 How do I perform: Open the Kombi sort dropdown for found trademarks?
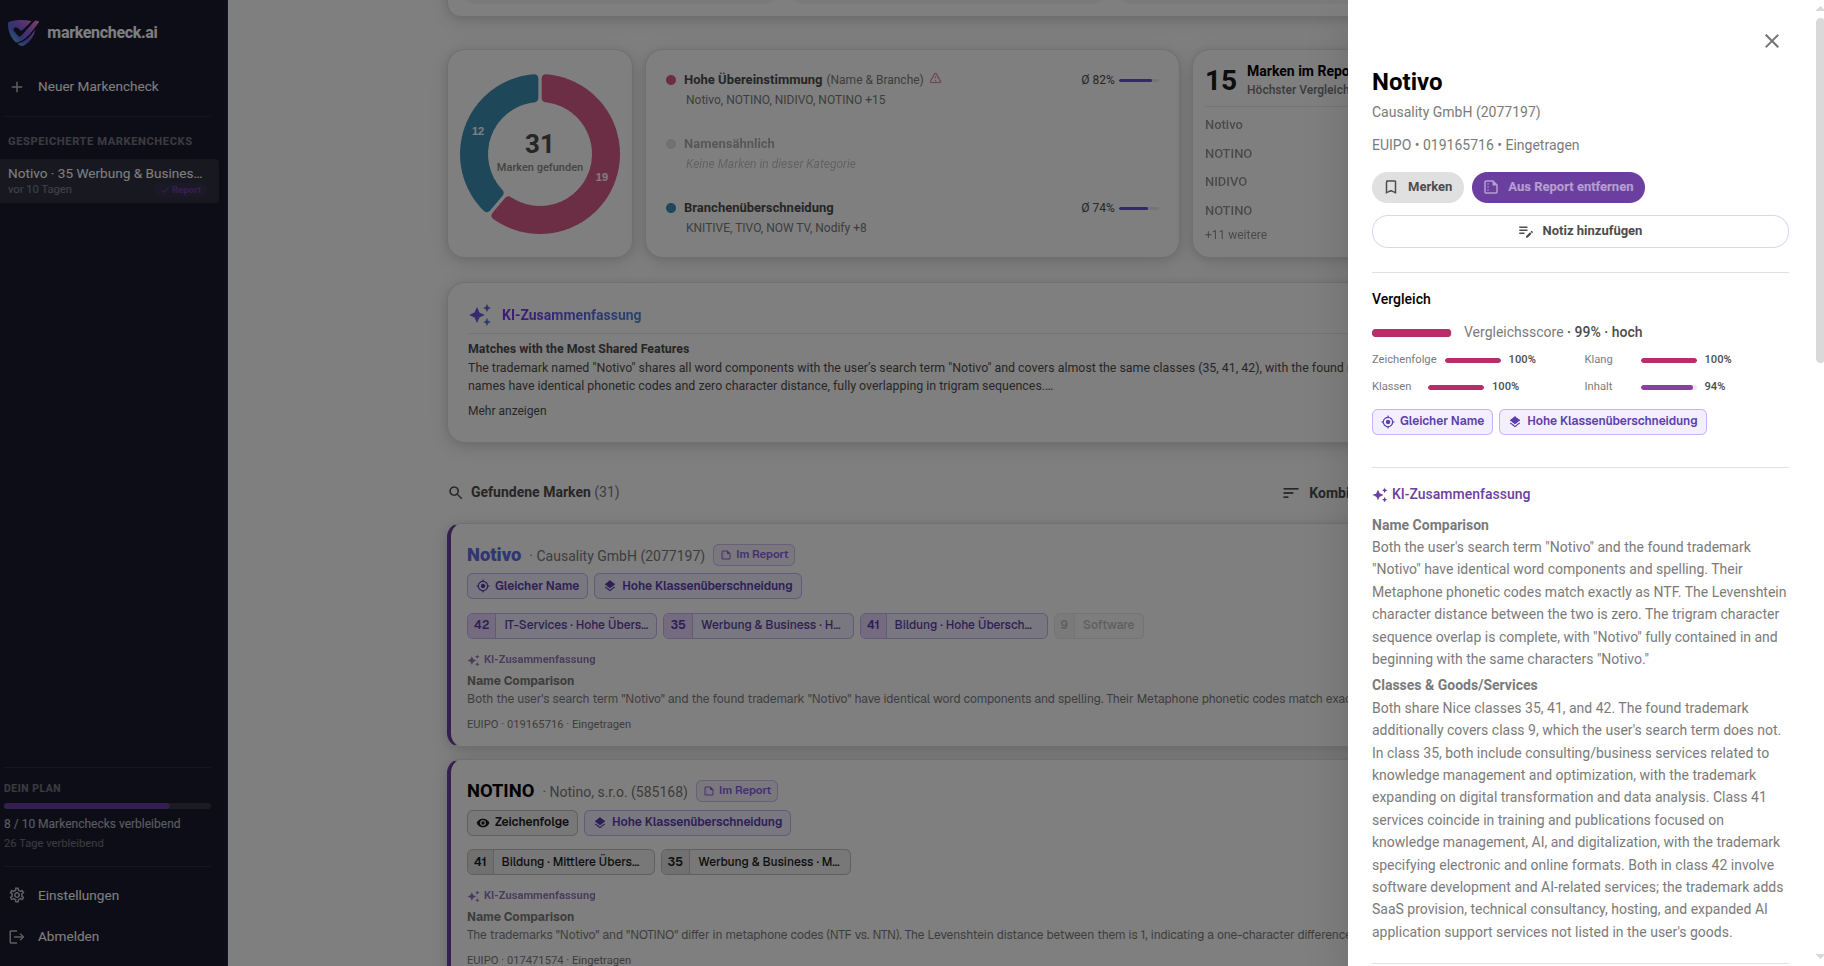(x=1315, y=493)
